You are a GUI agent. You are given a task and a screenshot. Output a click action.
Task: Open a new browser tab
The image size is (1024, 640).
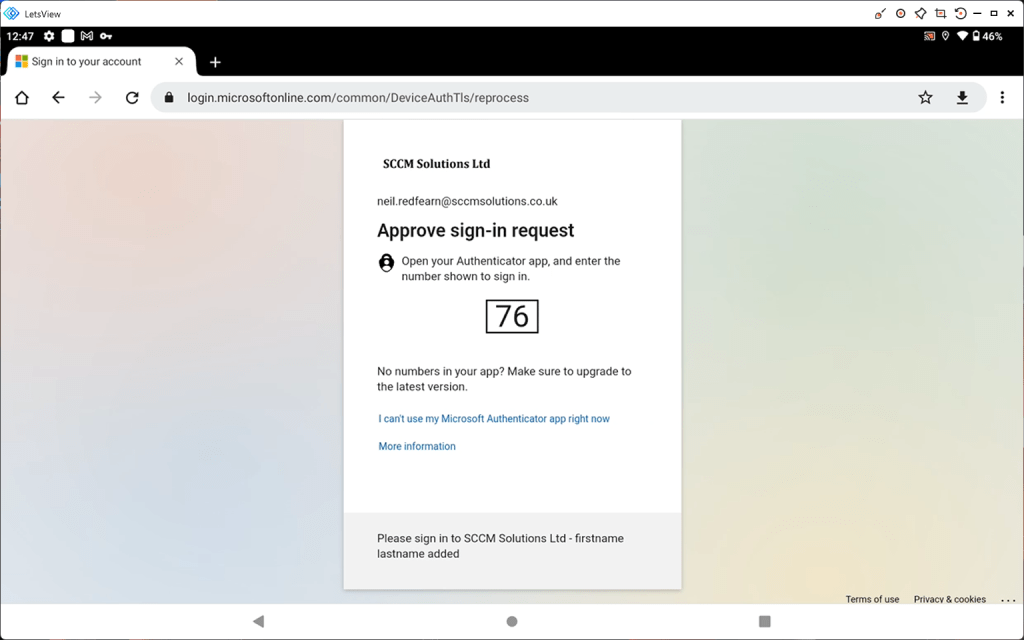click(215, 62)
